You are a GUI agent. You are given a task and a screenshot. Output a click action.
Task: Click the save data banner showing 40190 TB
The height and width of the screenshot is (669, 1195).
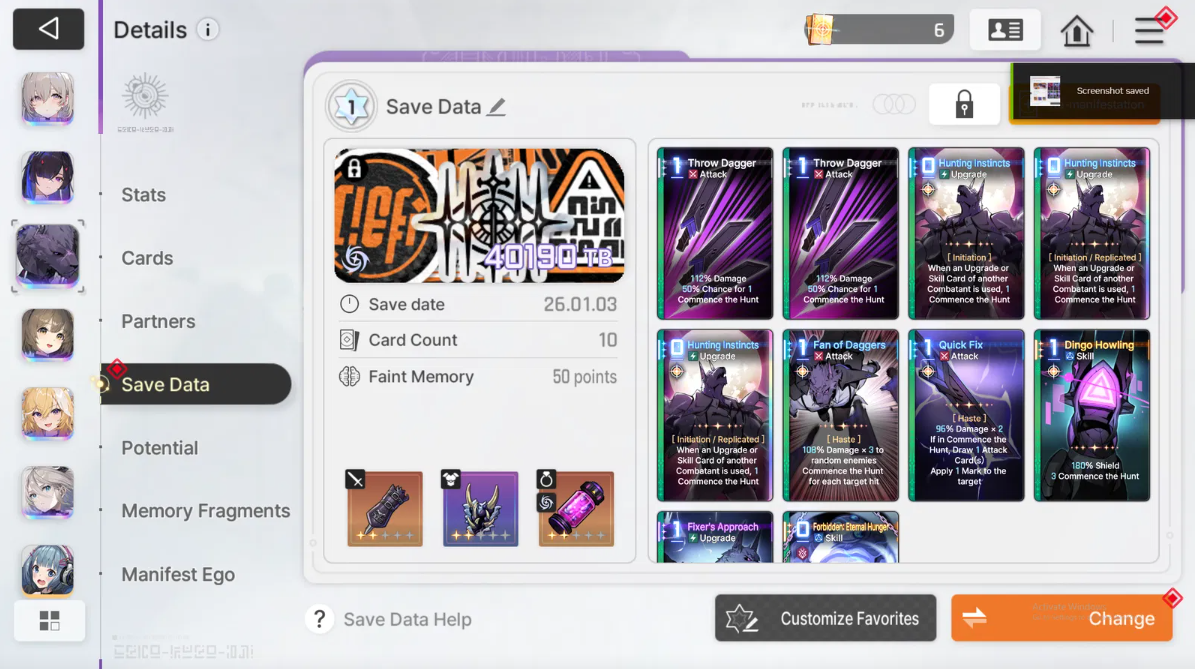(x=479, y=216)
